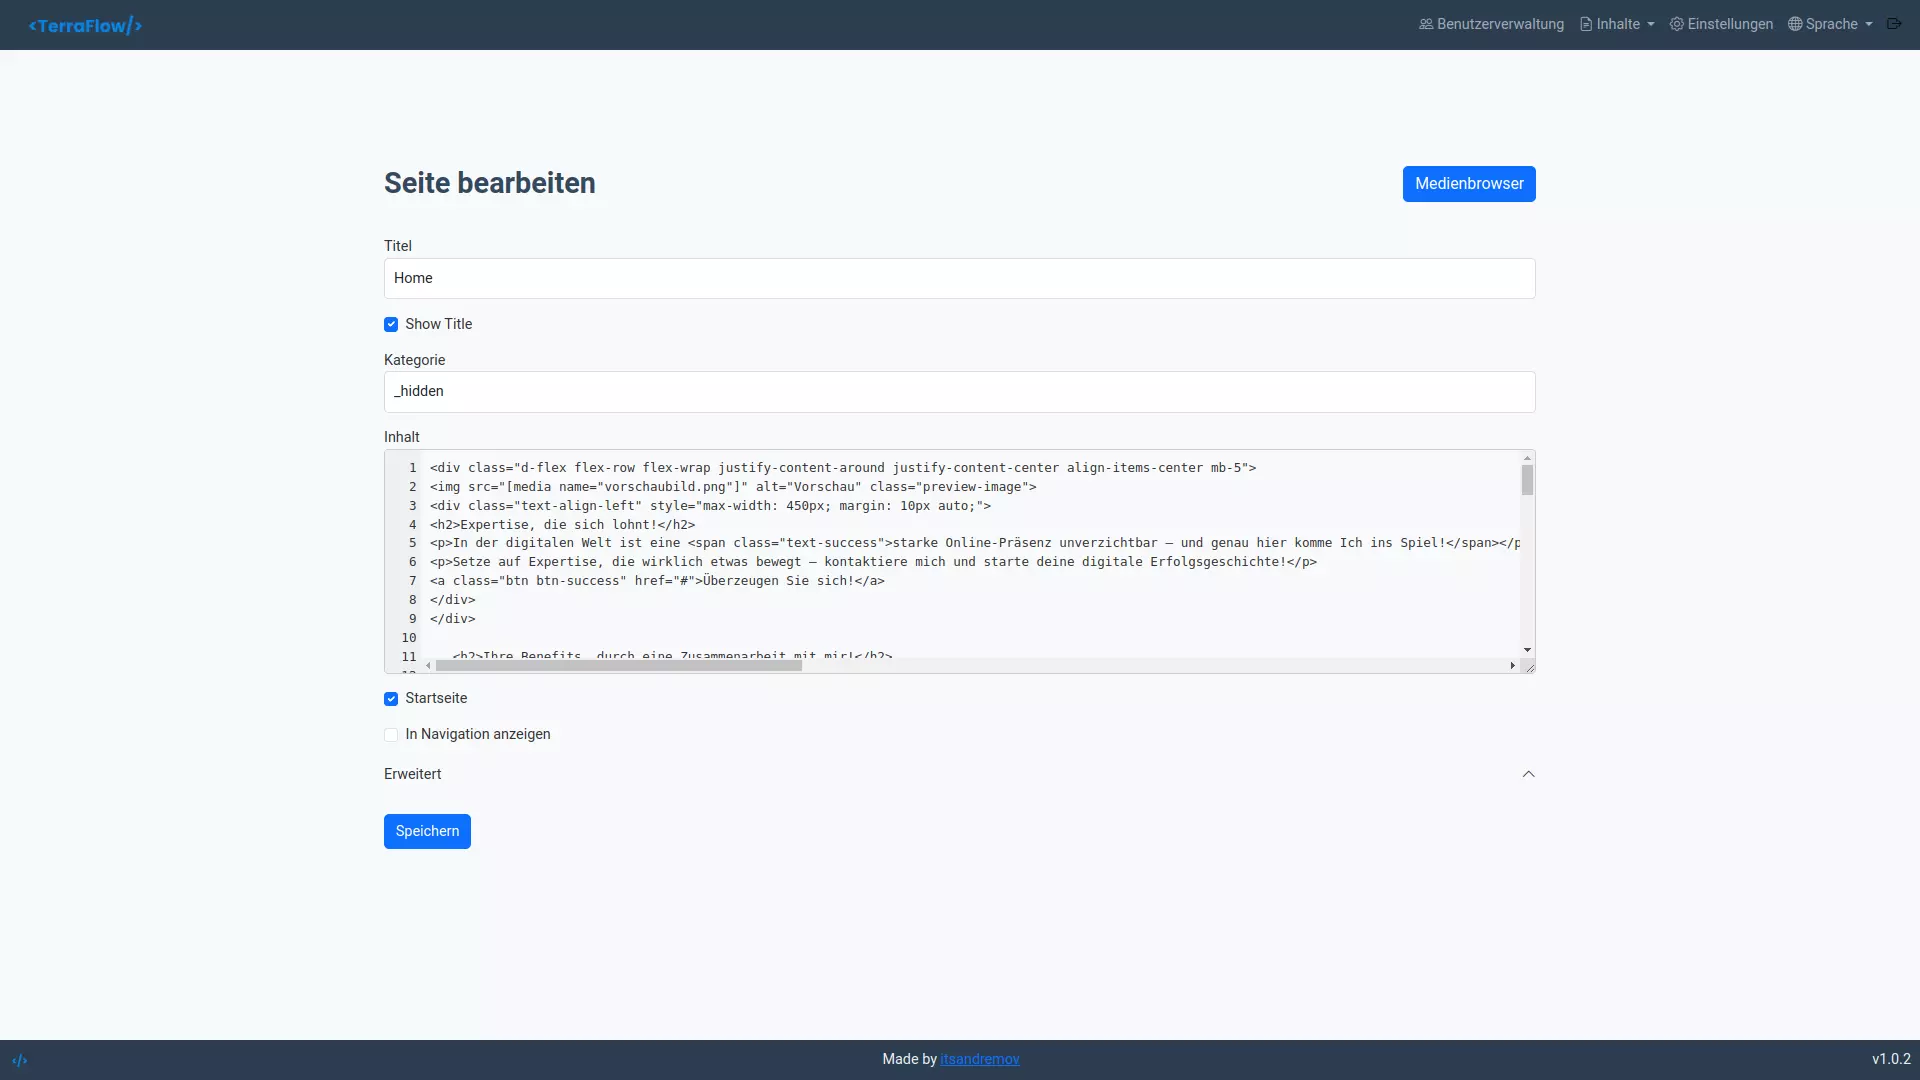Uncheck the Startseite checkbox

tap(391, 699)
